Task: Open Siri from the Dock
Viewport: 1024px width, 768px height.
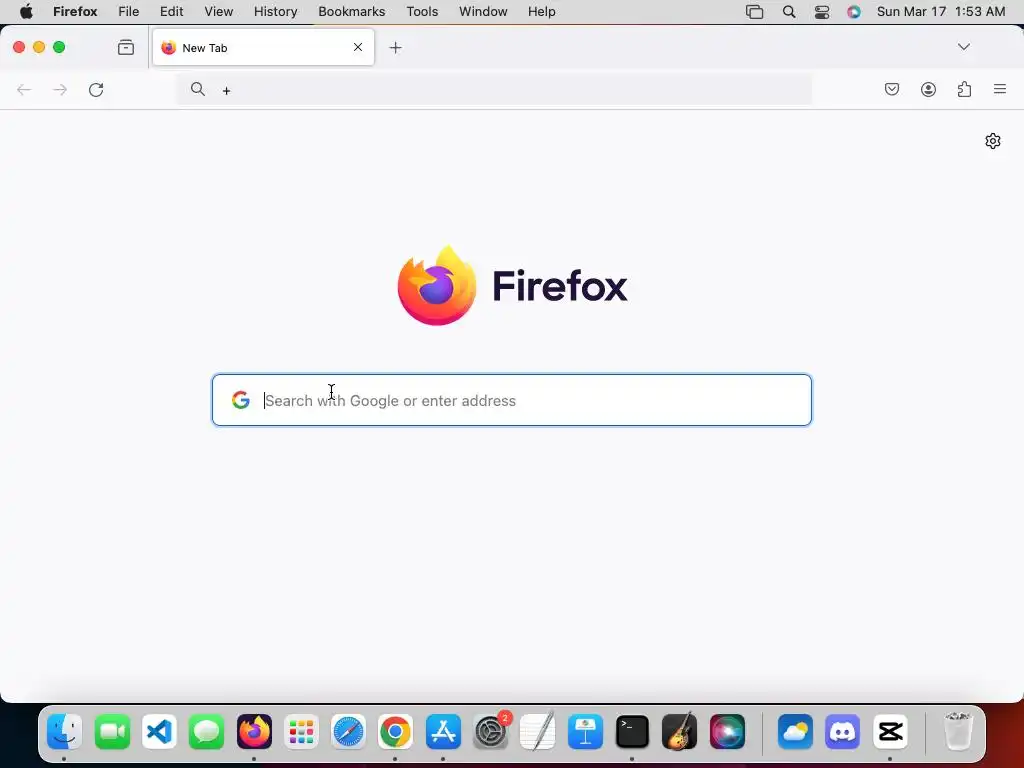Action: coord(727,731)
